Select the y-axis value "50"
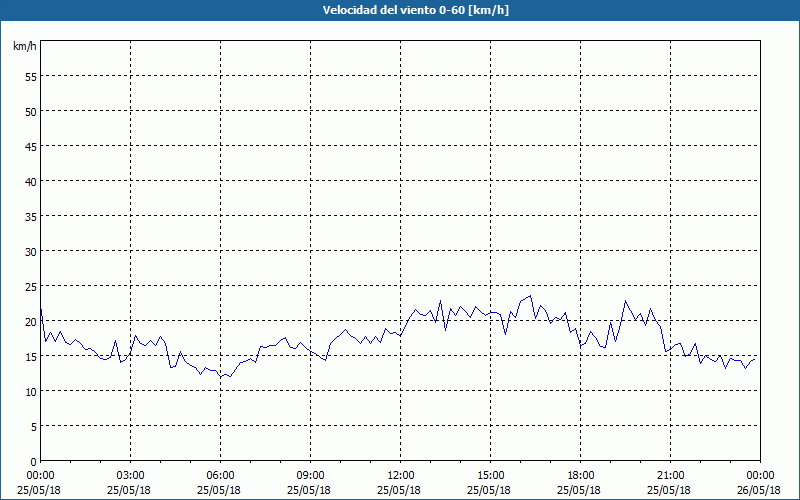 point(31,111)
